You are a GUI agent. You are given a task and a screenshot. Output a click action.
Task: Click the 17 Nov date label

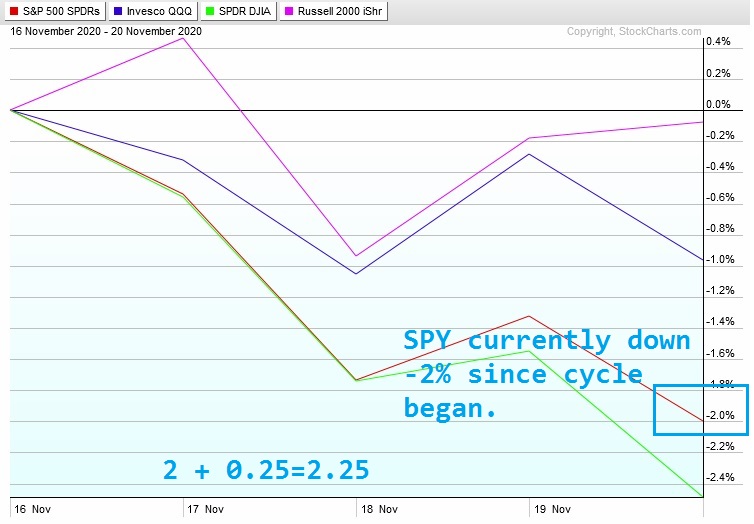point(205,510)
